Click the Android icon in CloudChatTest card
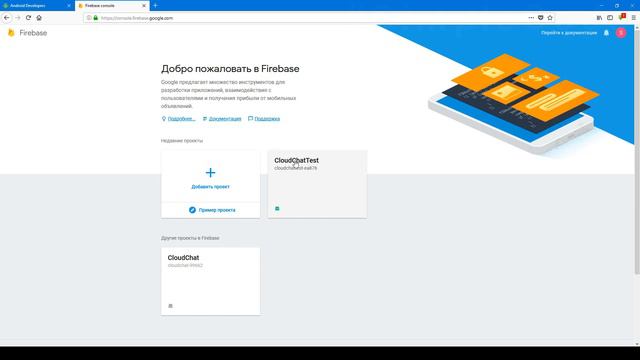The height and width of the screenshot is (360, 640). click(x=277, y=209)
